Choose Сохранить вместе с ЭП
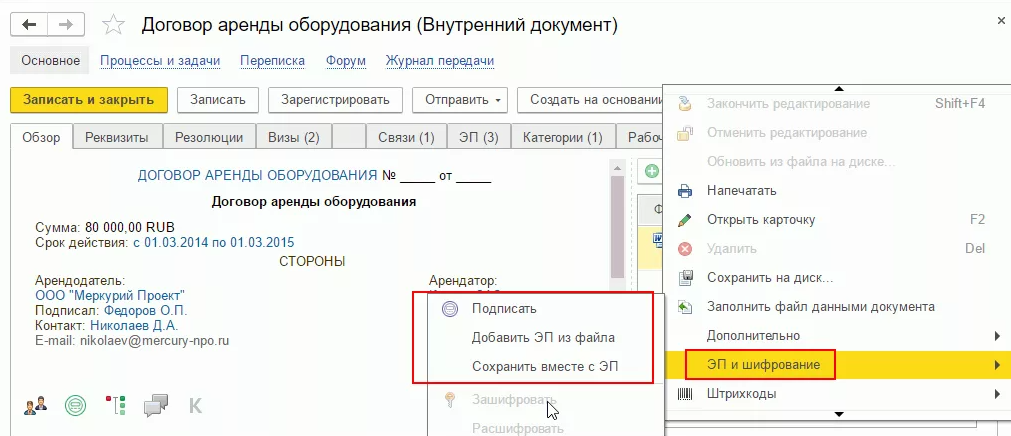 544,367
